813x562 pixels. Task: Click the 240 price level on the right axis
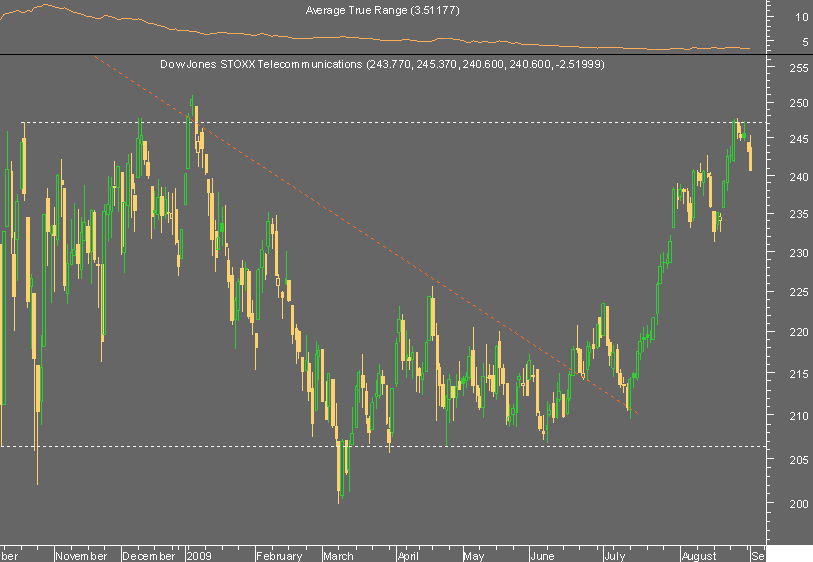pyautogui.click(x=798, y=177)
